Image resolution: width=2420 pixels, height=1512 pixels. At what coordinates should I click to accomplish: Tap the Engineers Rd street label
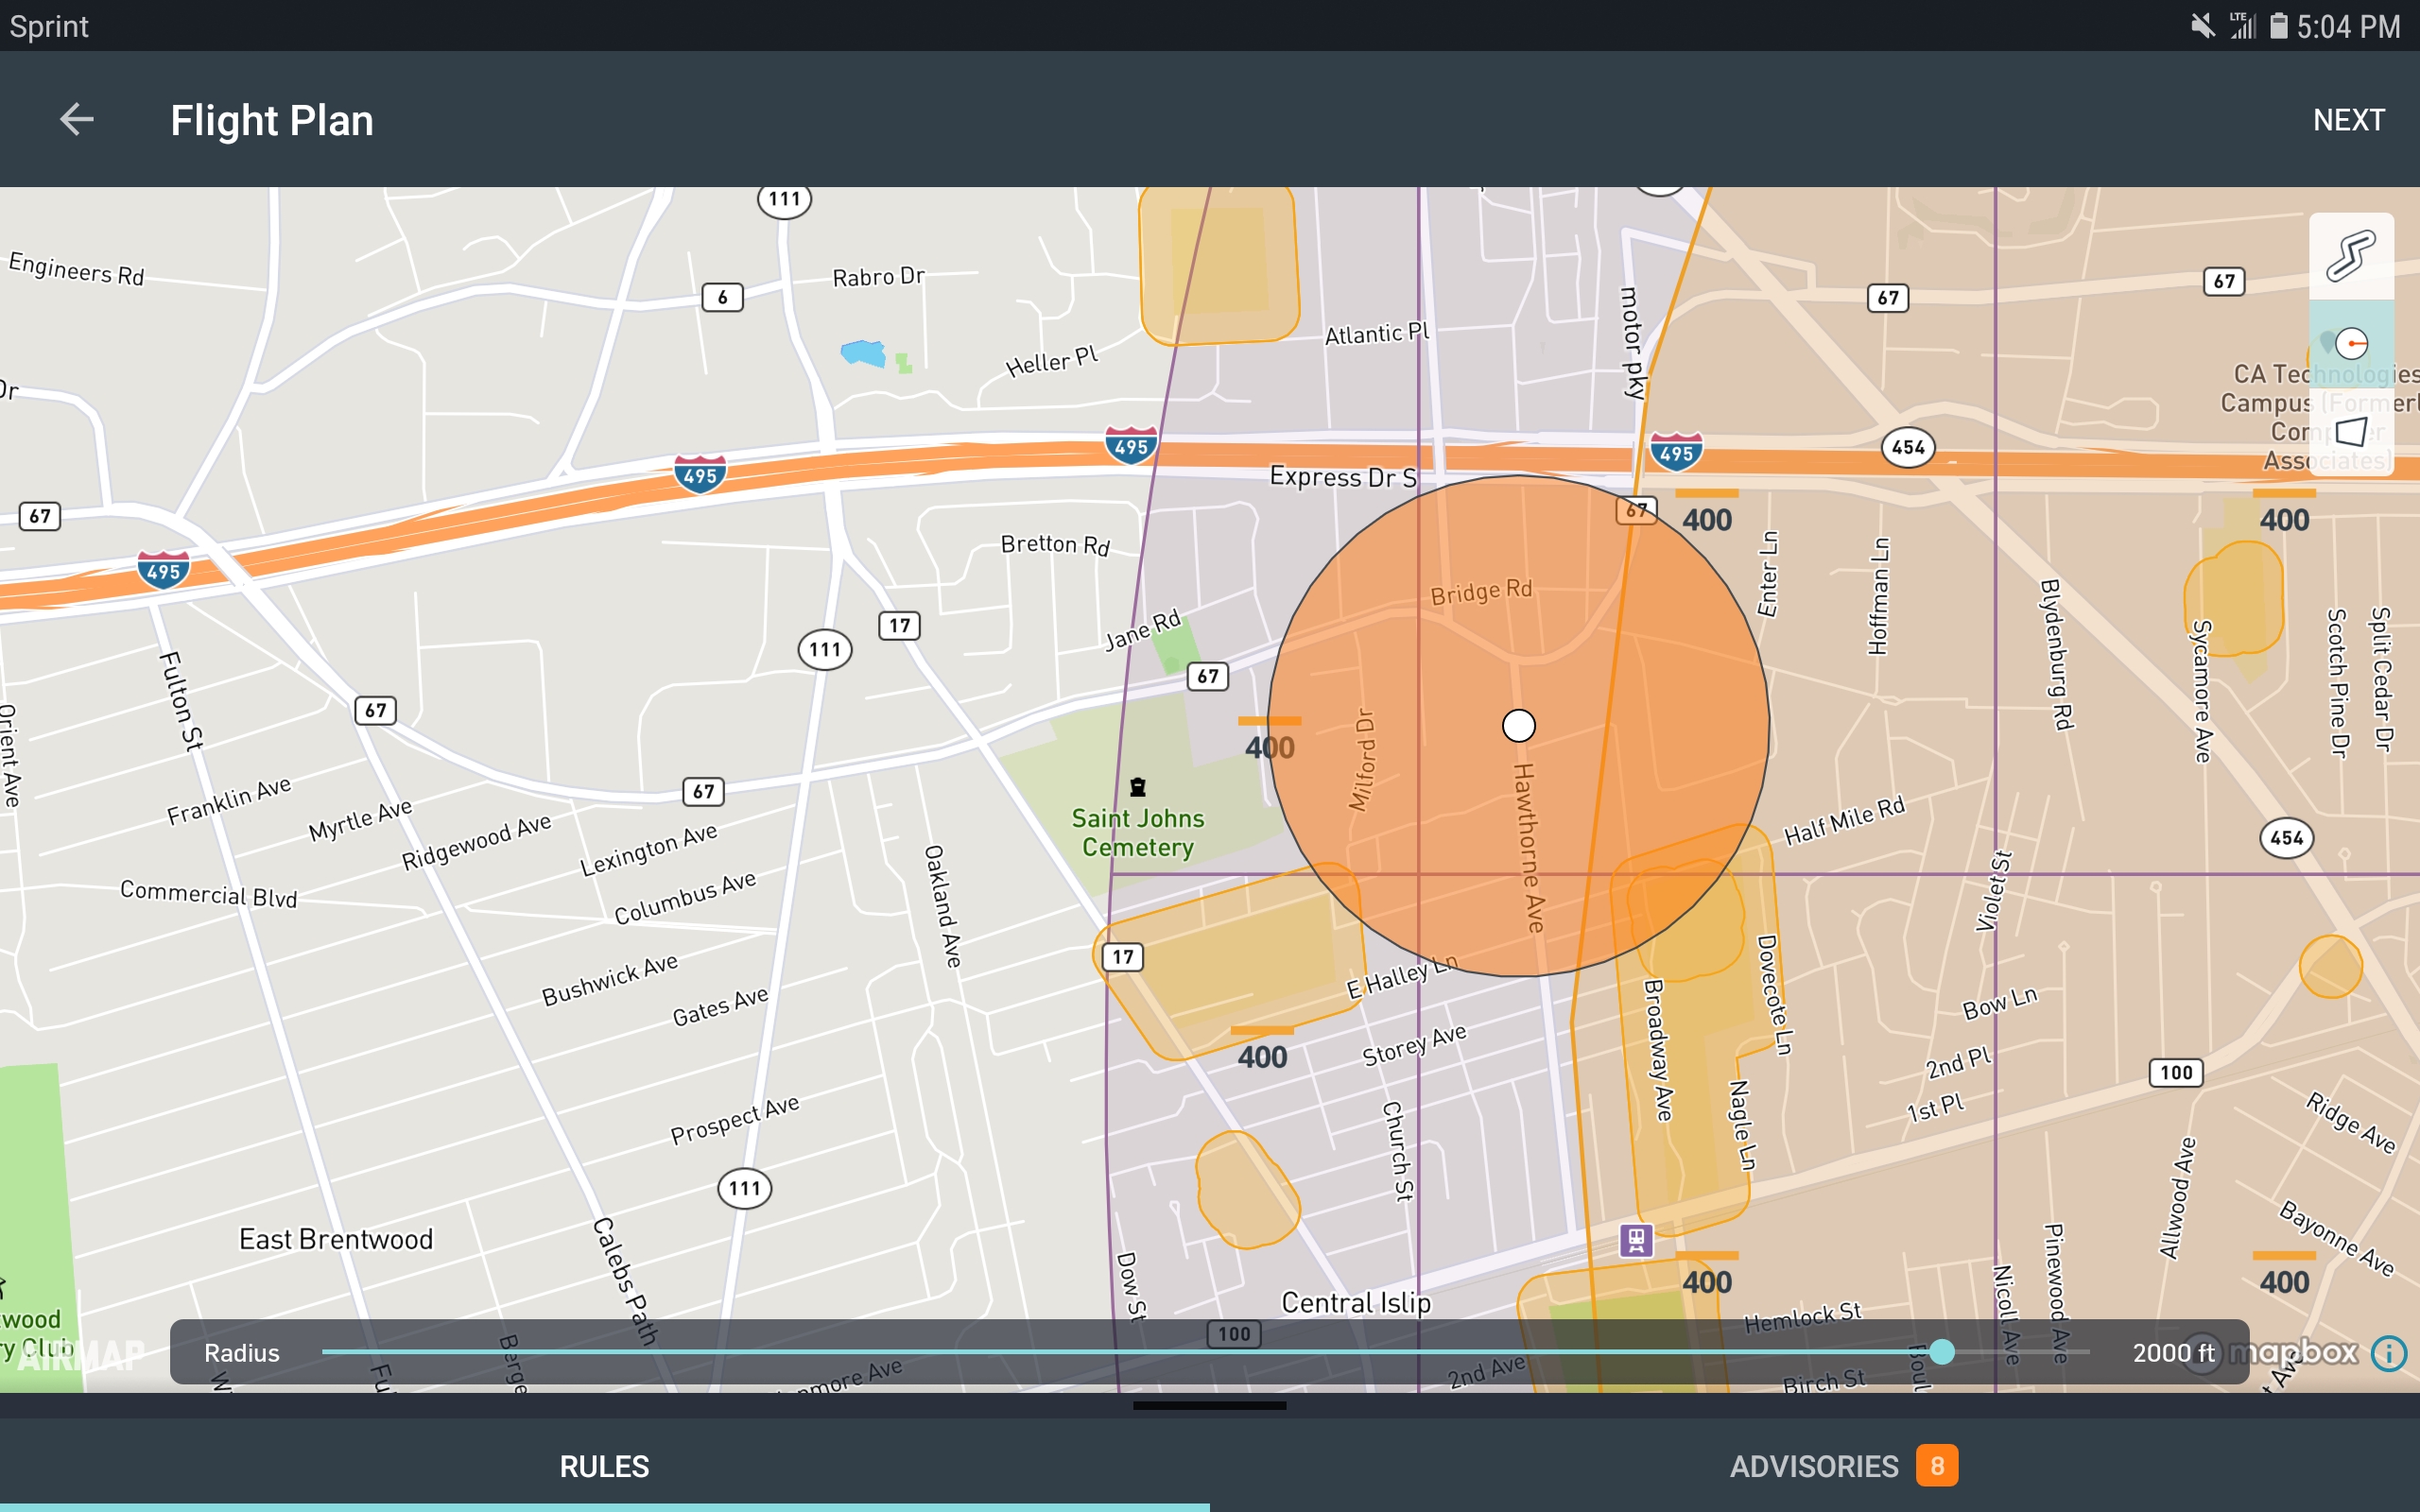click(77, 268)
